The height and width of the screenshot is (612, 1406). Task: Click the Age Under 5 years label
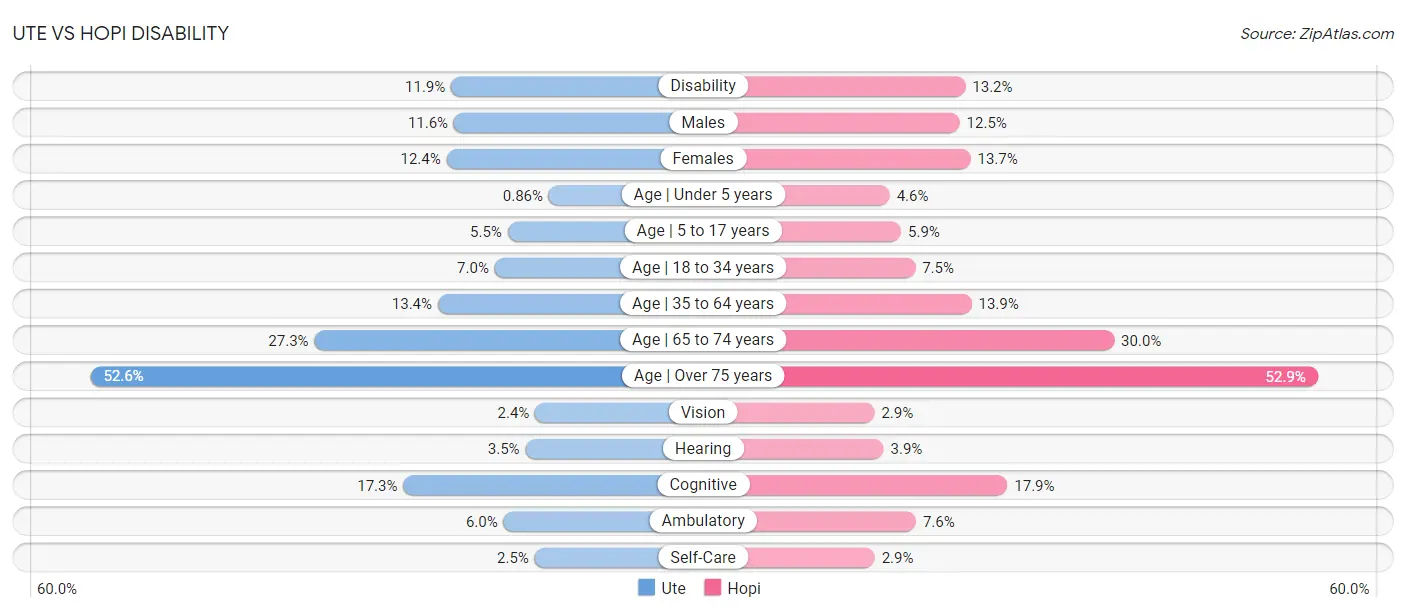pyautogui.click(x=703, y=195)
